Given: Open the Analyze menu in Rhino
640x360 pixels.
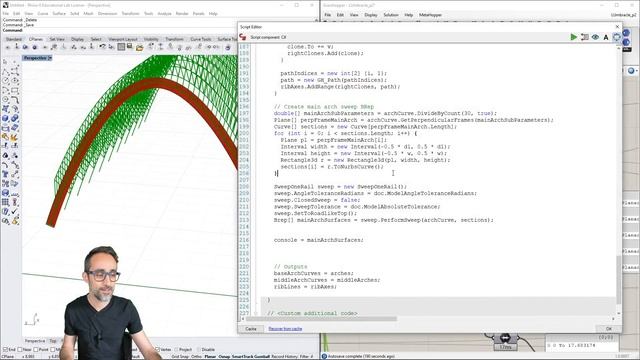Looking at the screenshot, I should [x=164, y=13].
